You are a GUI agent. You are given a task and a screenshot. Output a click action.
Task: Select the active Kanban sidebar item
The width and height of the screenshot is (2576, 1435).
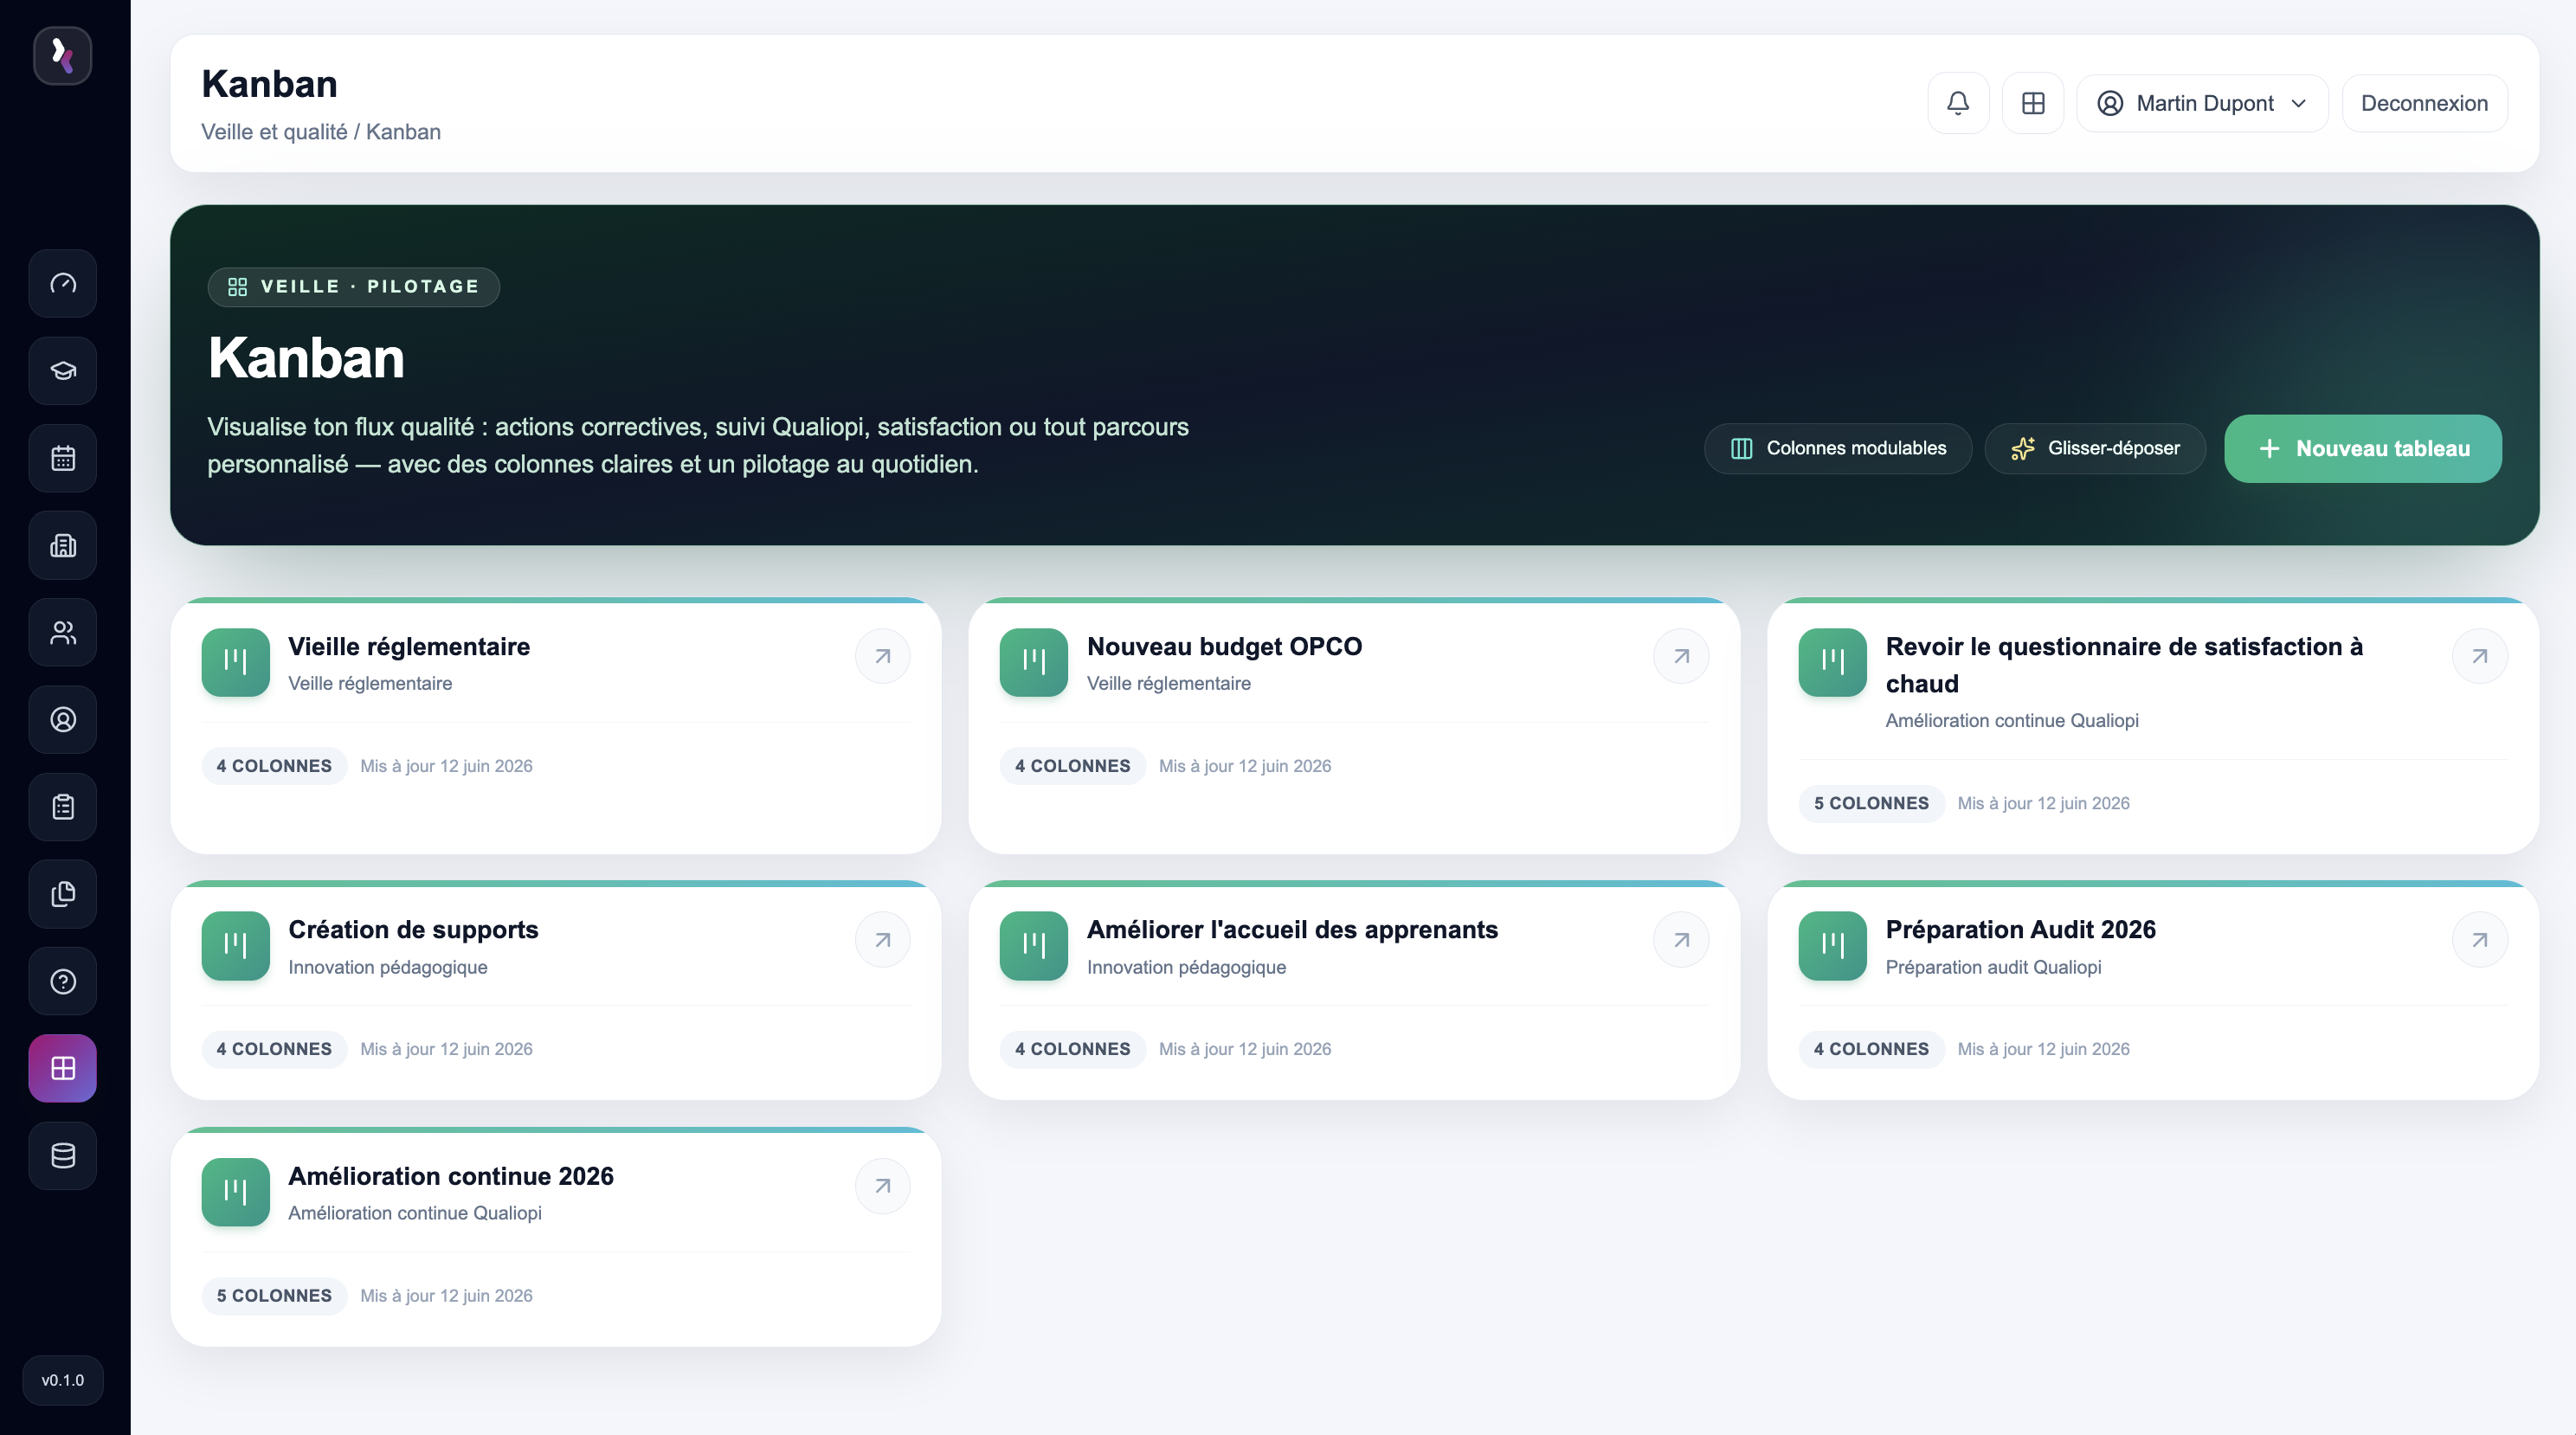tap(63, 1068)
